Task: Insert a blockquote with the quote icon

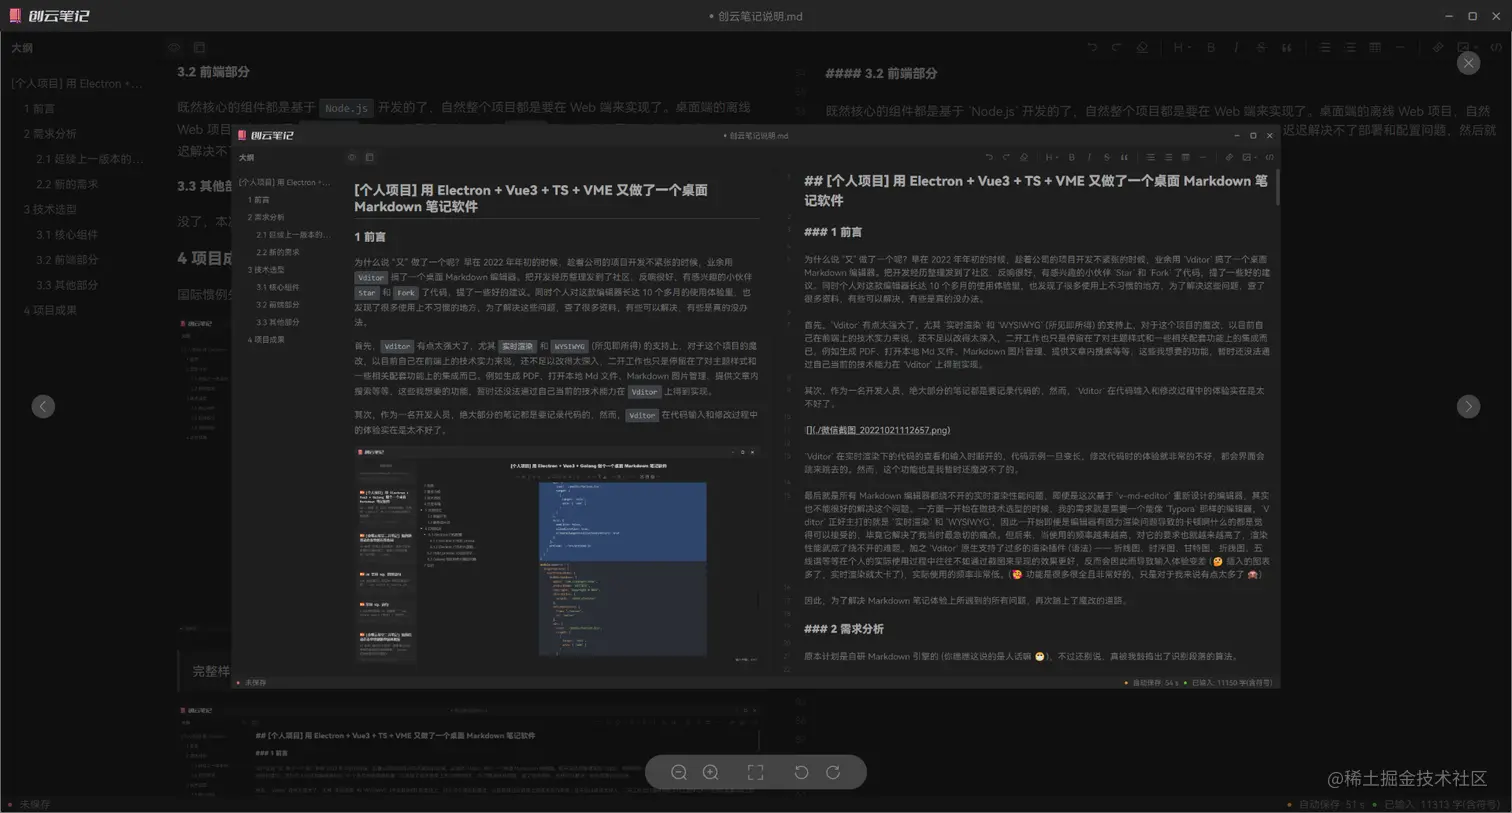Action: click(1286, 47)
